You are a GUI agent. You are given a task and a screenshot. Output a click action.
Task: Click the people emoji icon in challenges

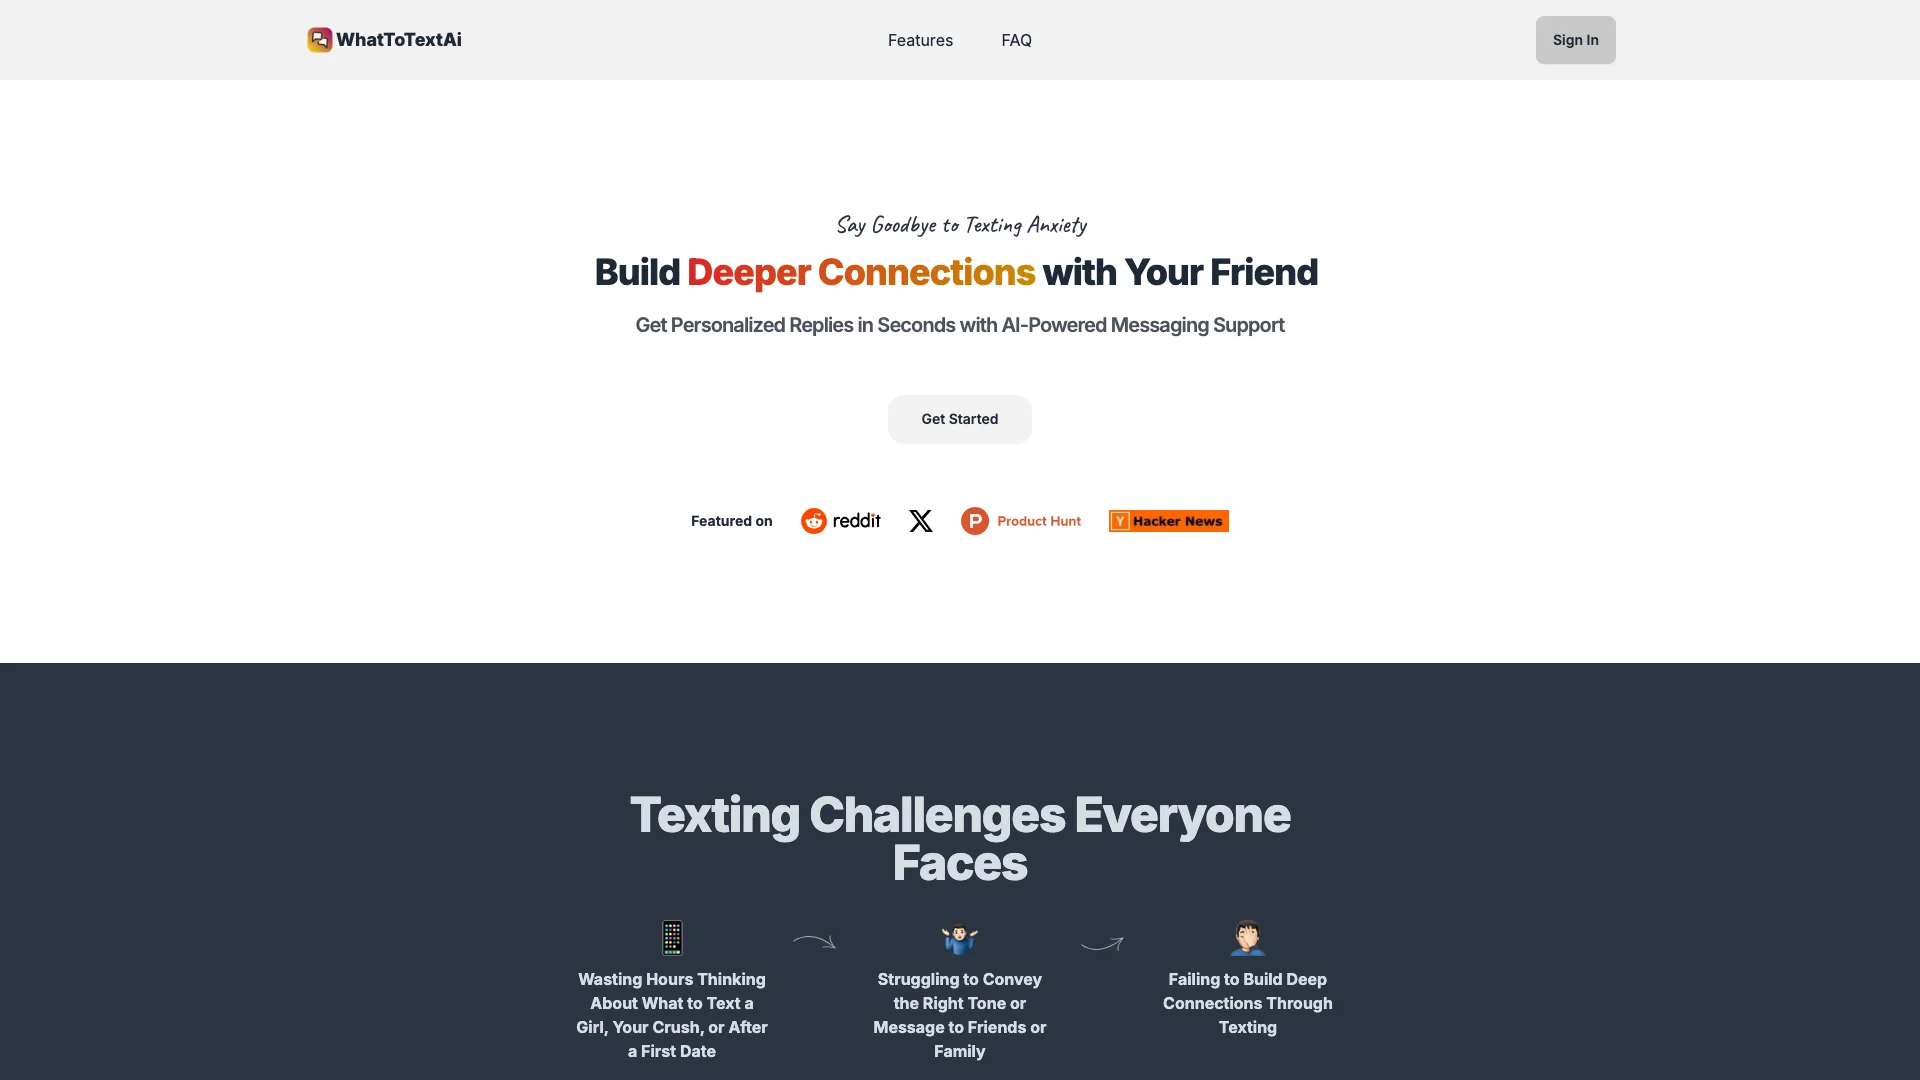coord(959,938)
